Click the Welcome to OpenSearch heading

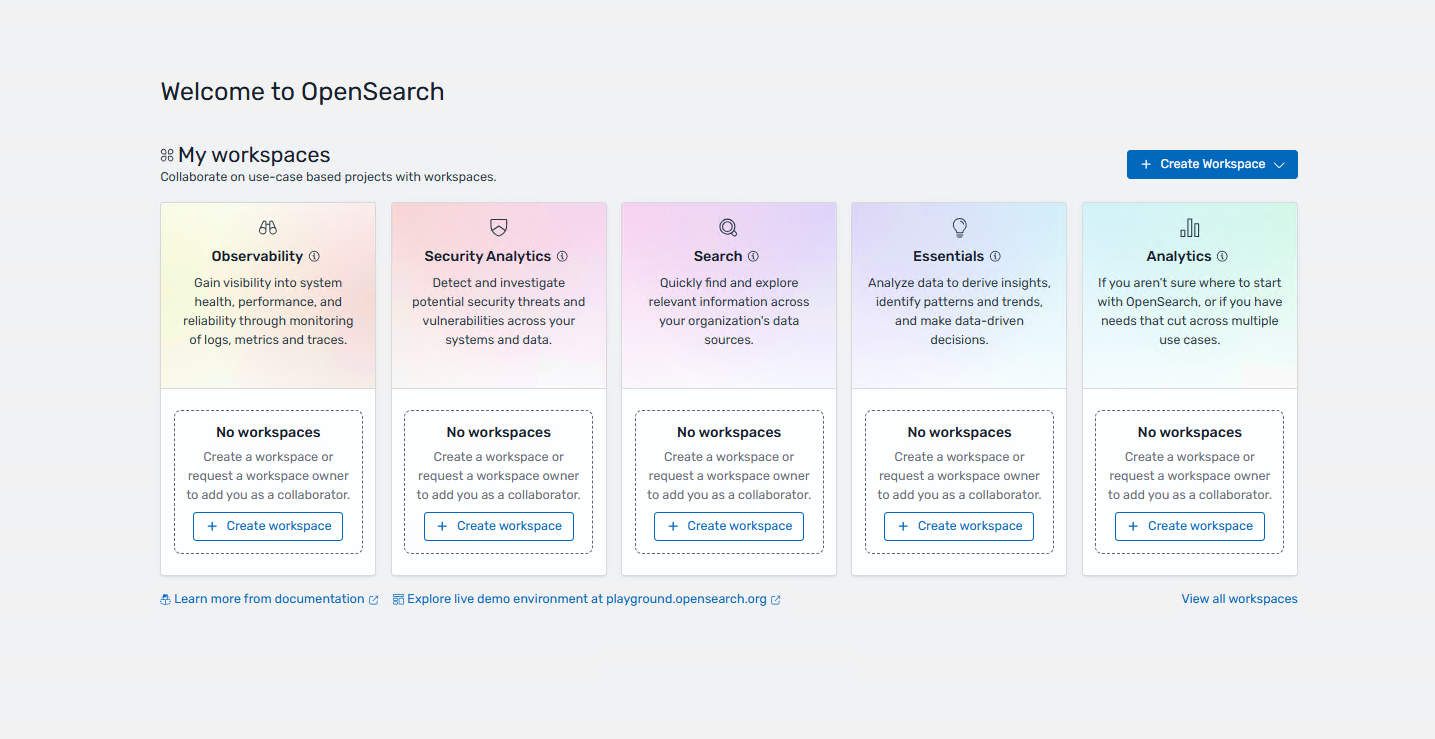coord(302,92)
